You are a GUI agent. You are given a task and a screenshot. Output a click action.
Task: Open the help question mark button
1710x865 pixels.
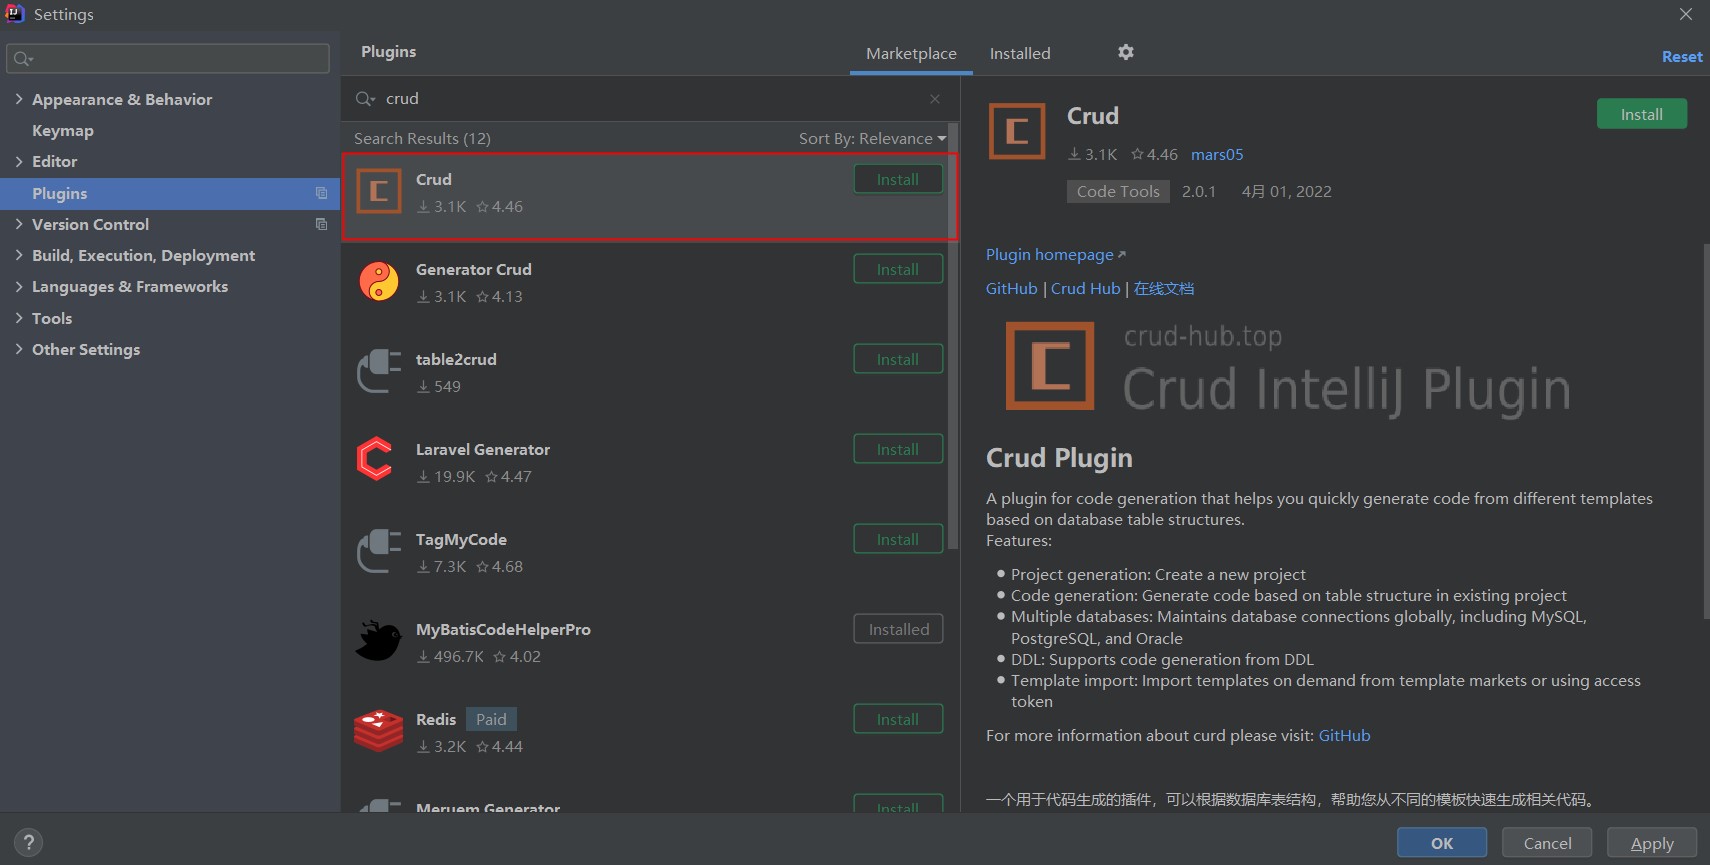[29, 843]
